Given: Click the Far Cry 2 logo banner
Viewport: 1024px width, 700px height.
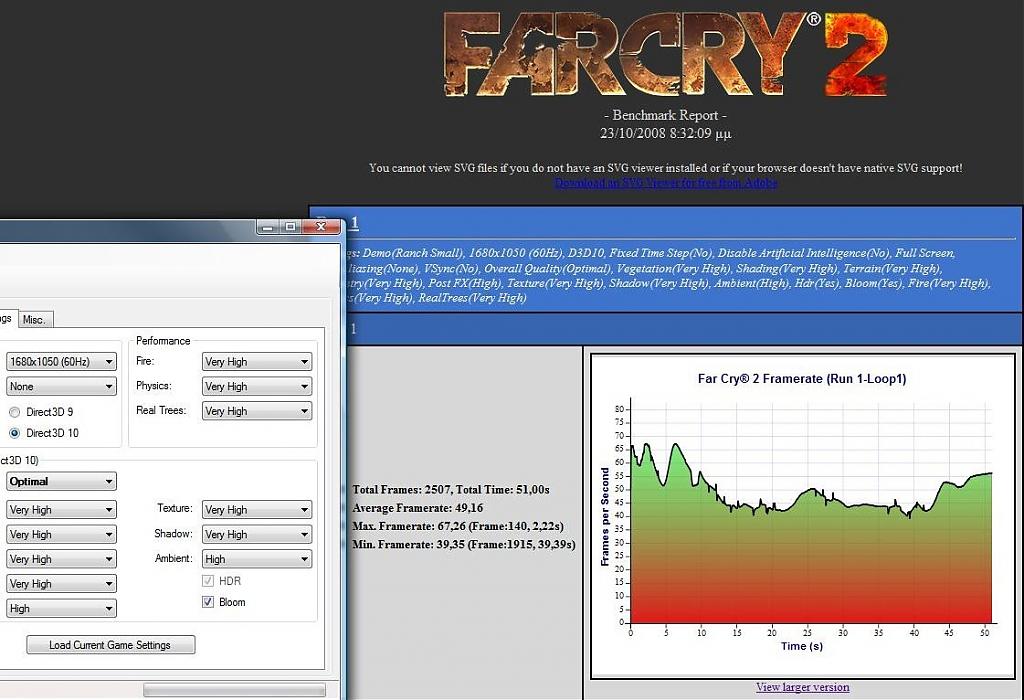Looking at the screenshot, I should click(665, 55).
